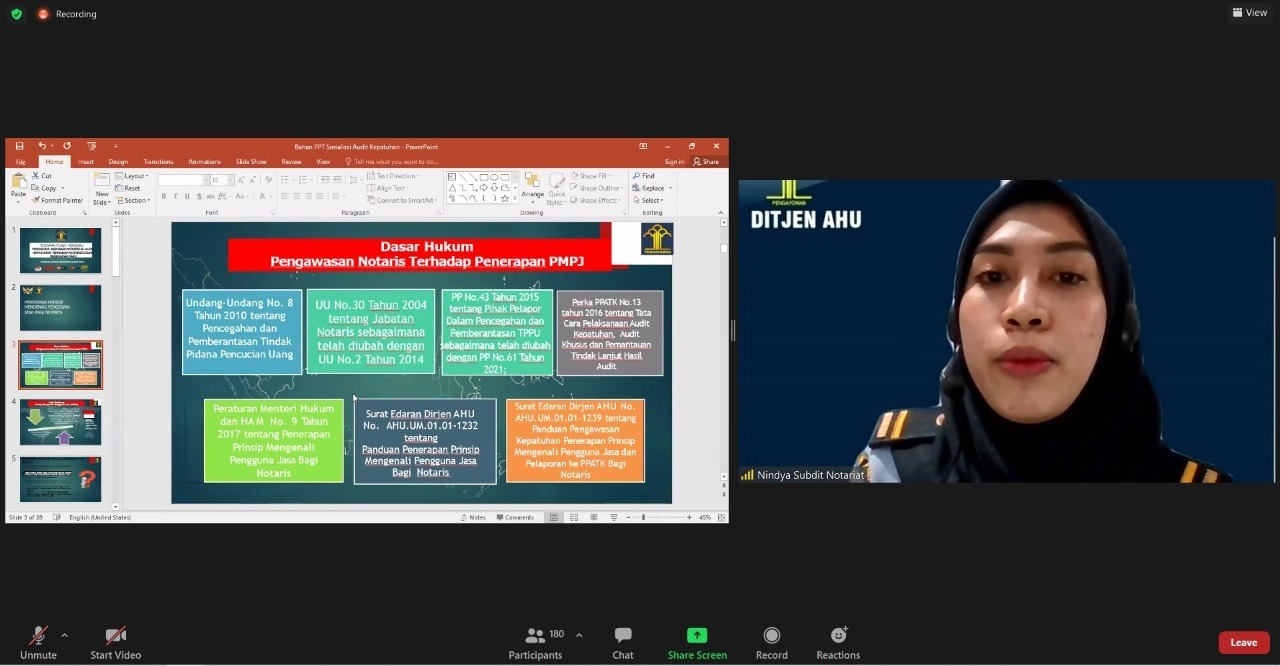Switch to the Insert ribbon tab
Image resolution: width=1280 pixels, height=666 pixels.
[86, 162]
